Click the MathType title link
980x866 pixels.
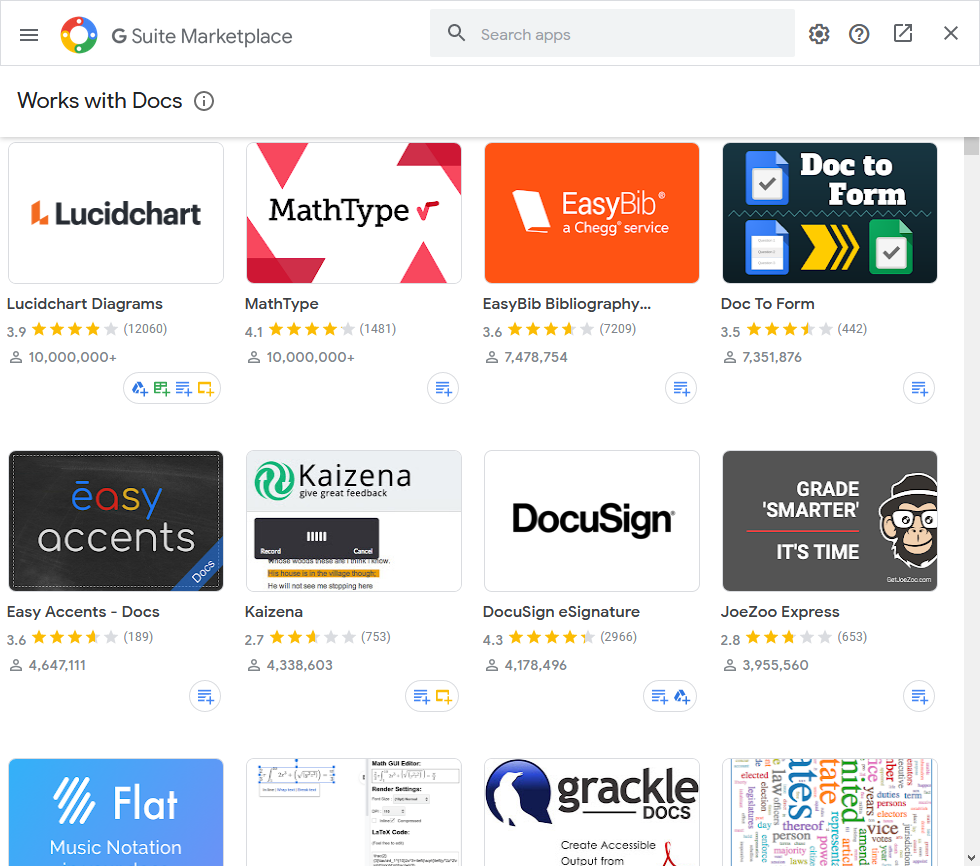282,304
